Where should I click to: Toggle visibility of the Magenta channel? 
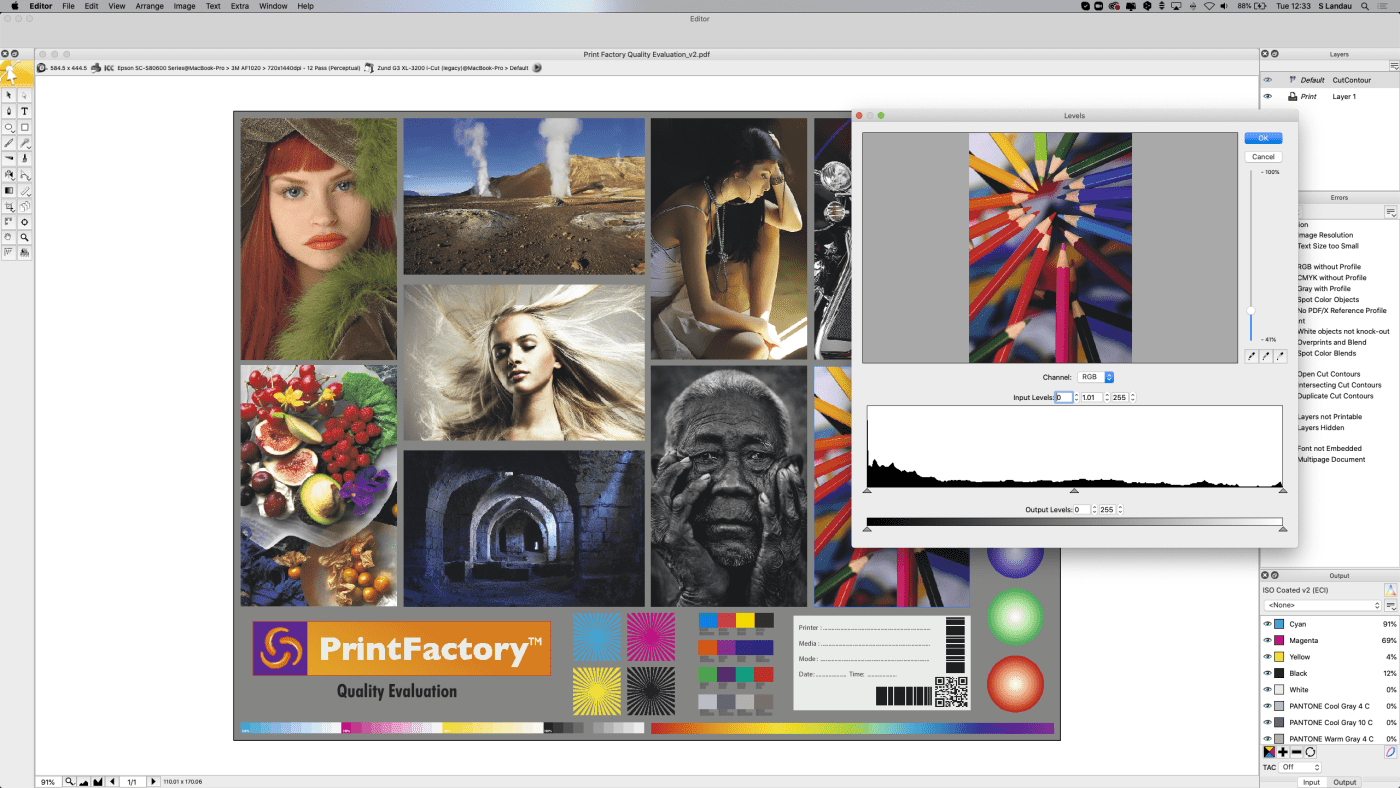(1267, 640)
